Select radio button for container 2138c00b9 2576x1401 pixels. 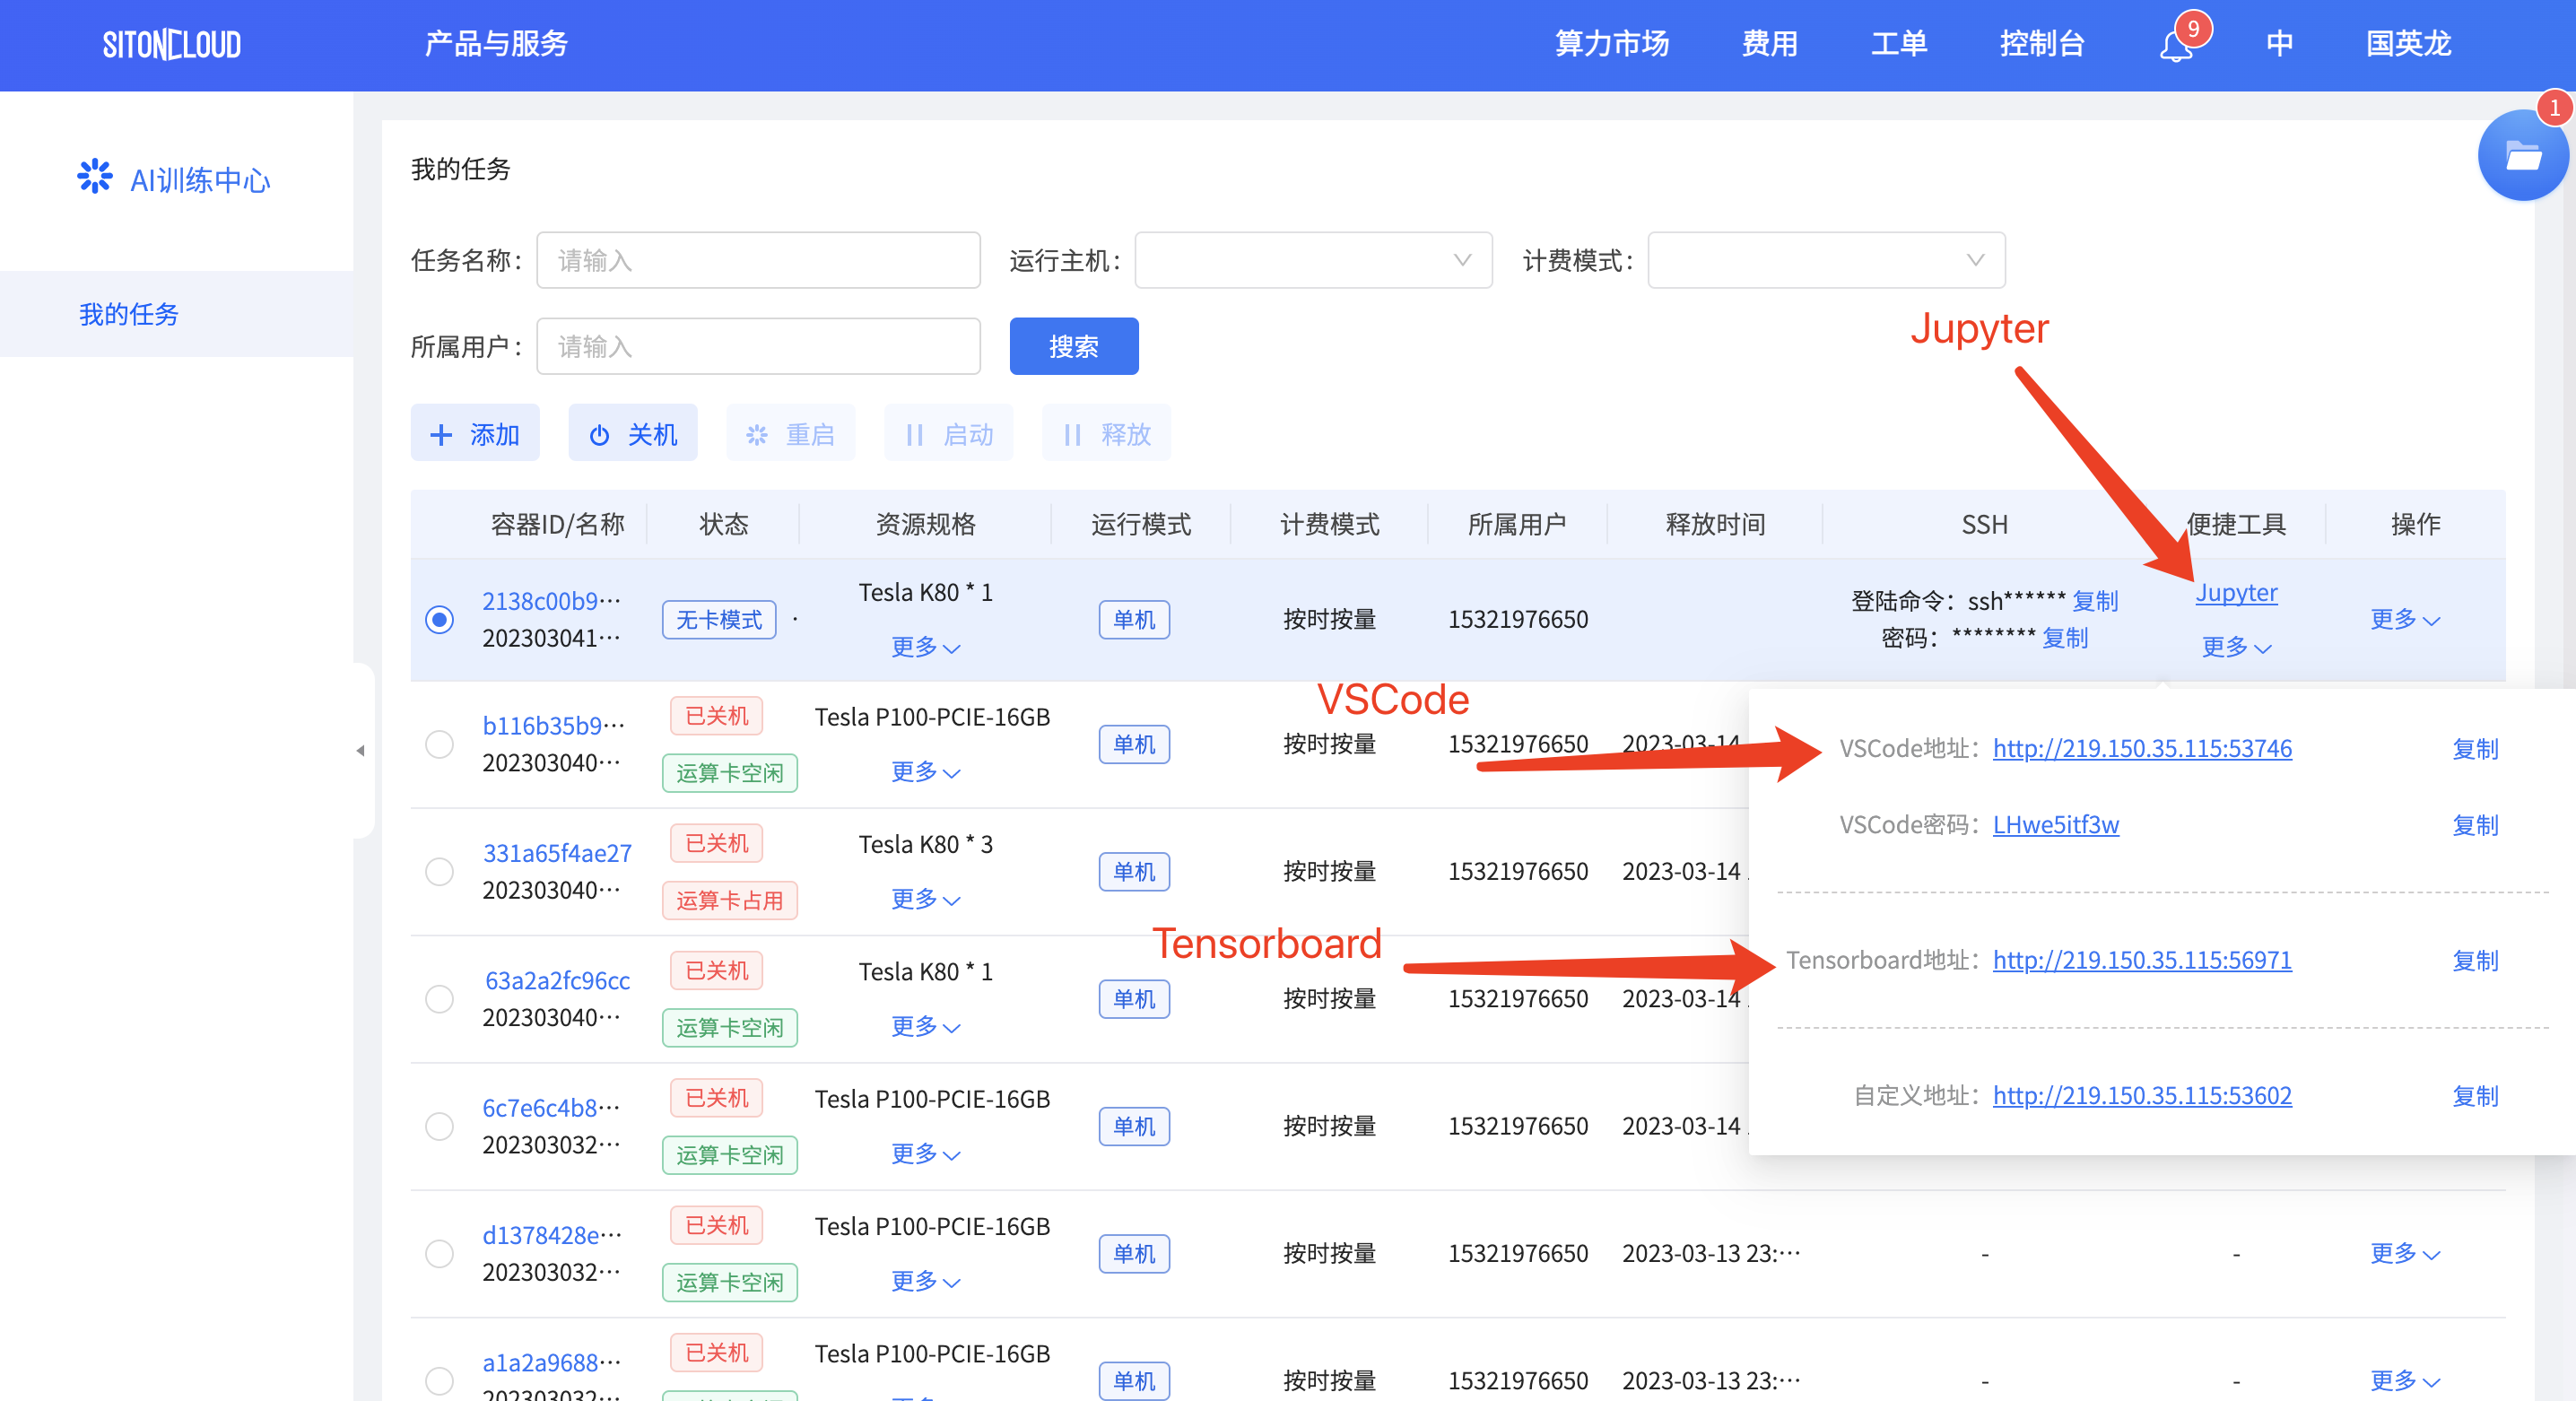[439, 620]
